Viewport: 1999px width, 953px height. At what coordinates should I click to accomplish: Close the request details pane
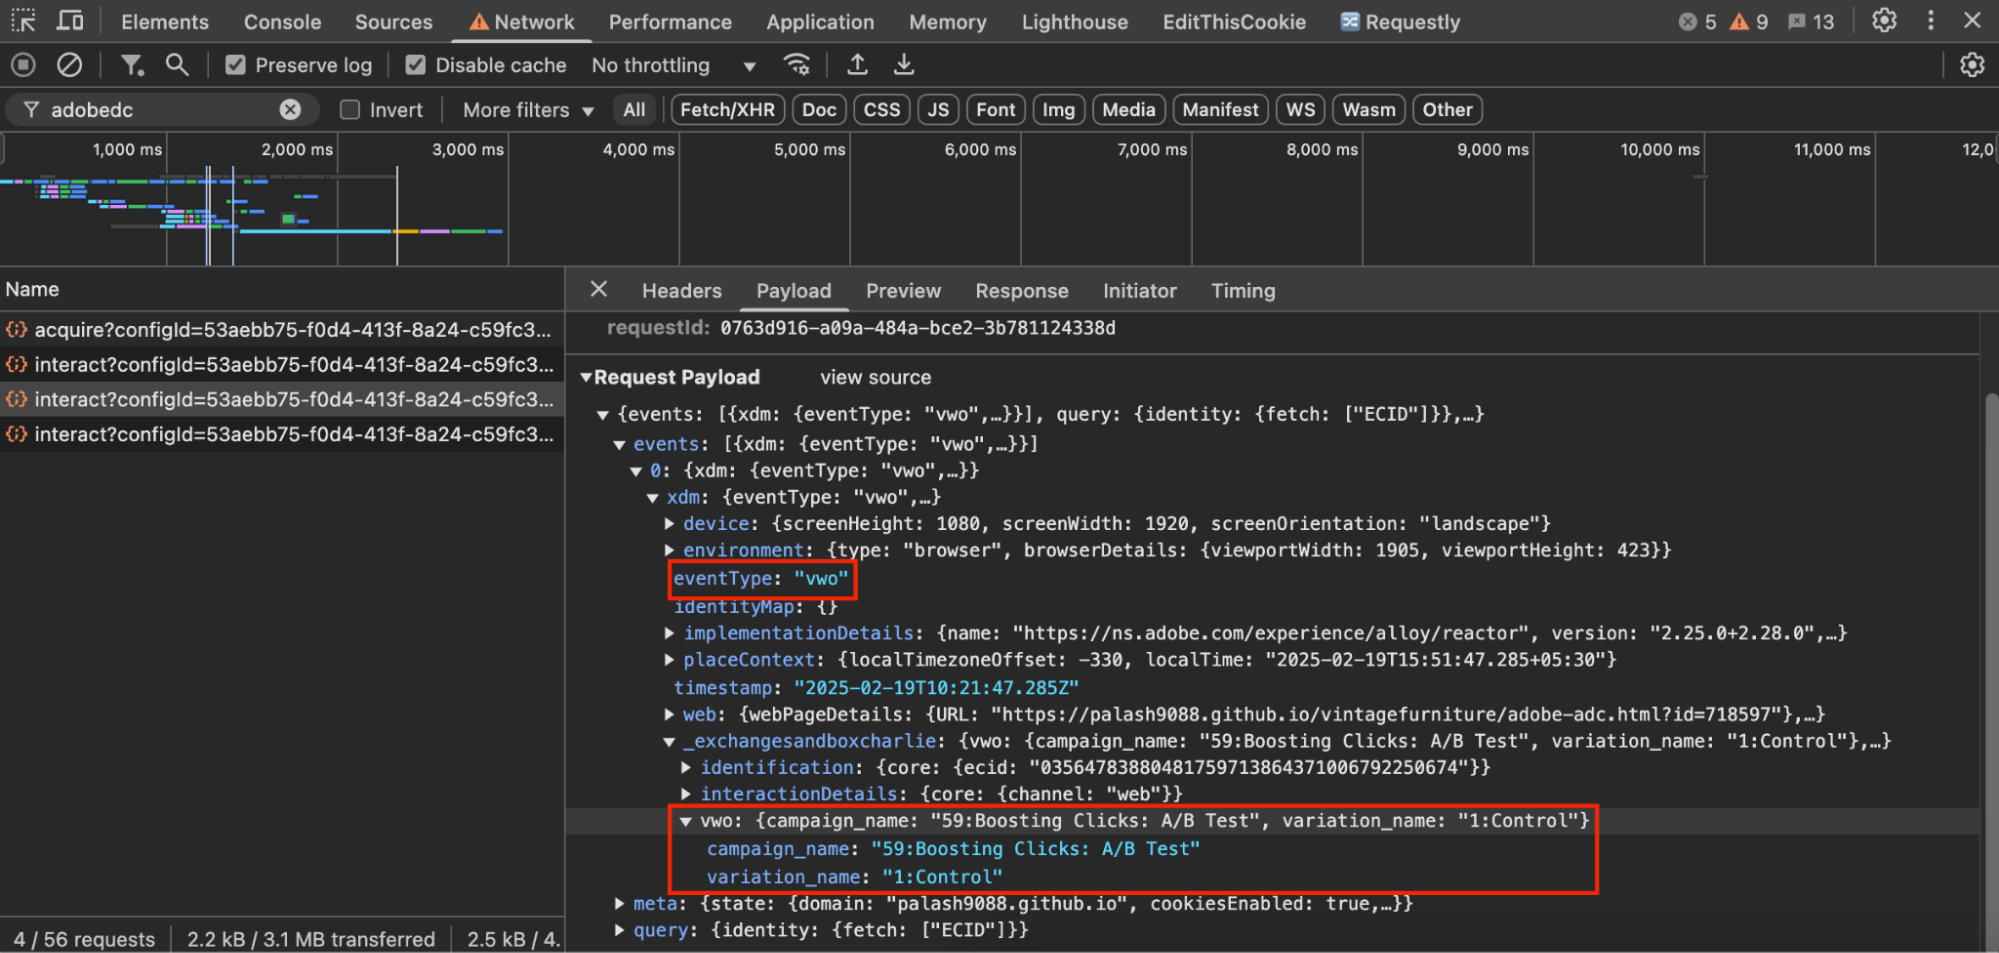pos(598,290)
